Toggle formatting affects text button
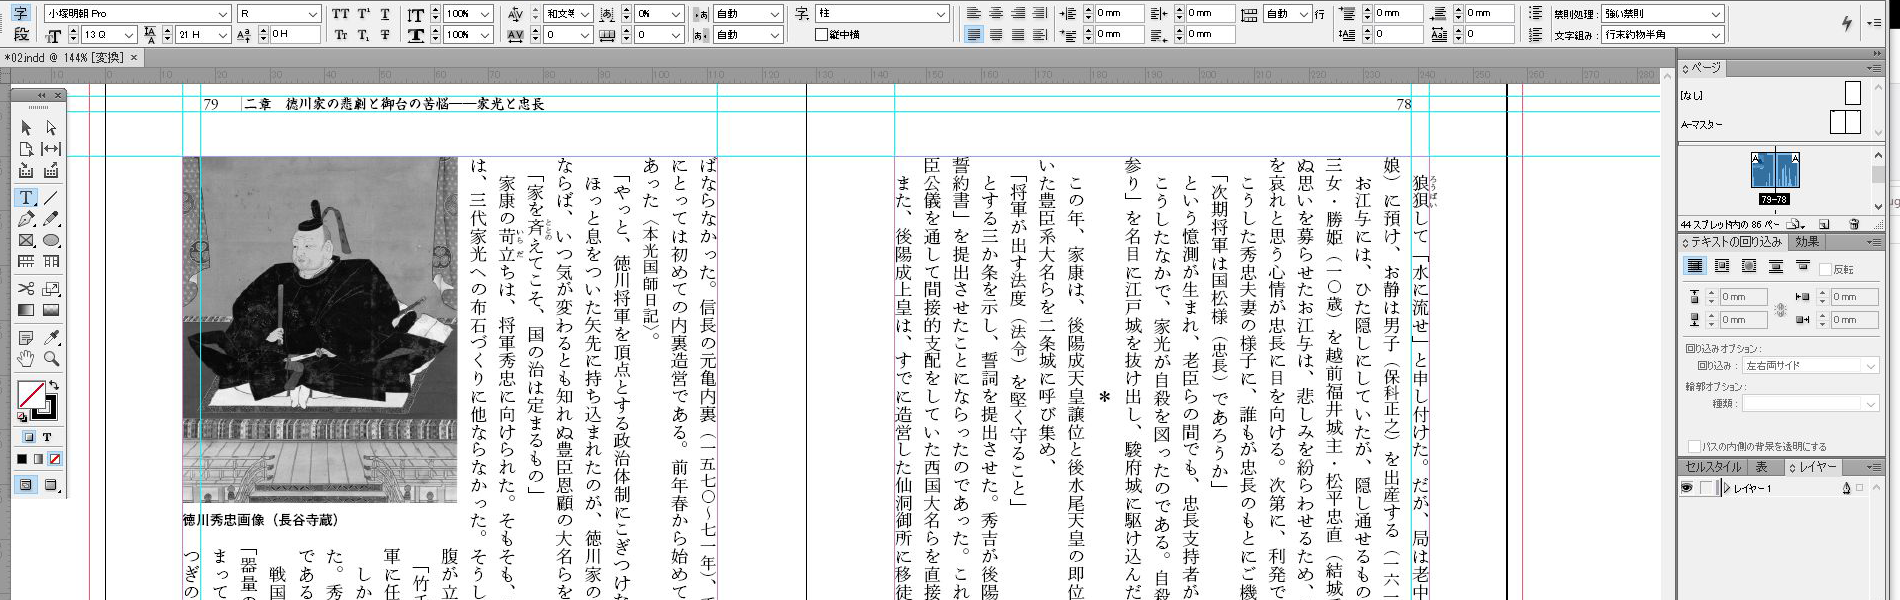 [x=46, y=437]
